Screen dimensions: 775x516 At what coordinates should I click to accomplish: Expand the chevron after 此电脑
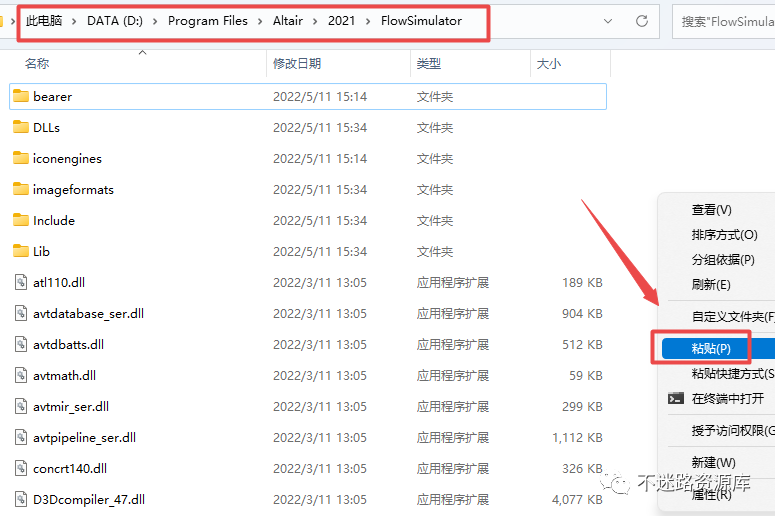(x=74, y=21)
